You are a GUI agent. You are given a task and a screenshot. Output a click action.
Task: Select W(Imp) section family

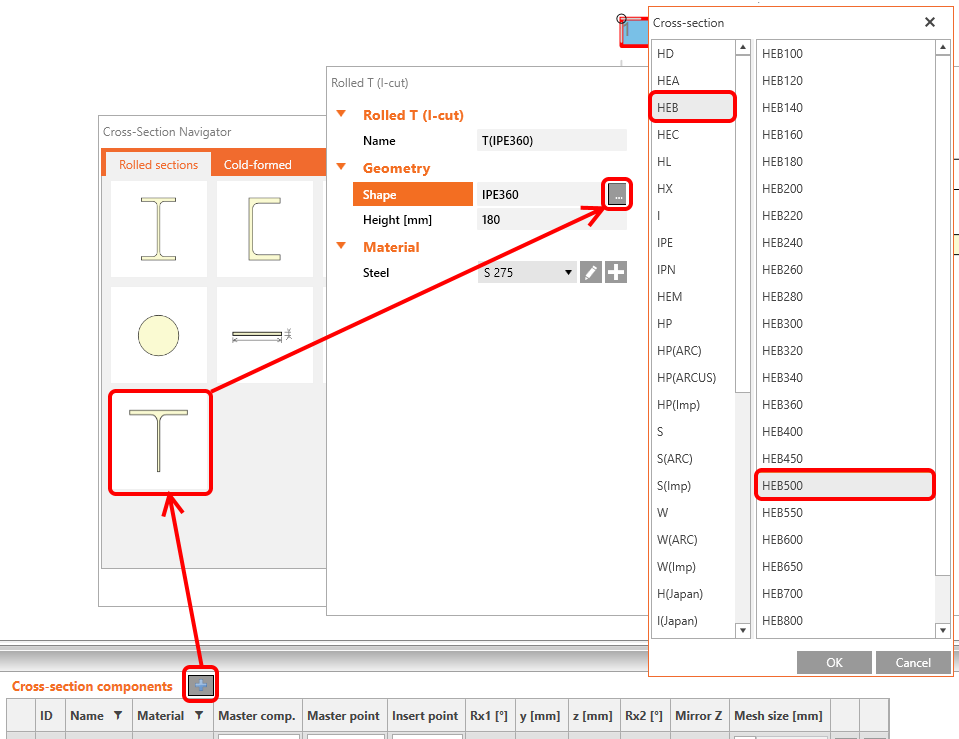(693, 566)
